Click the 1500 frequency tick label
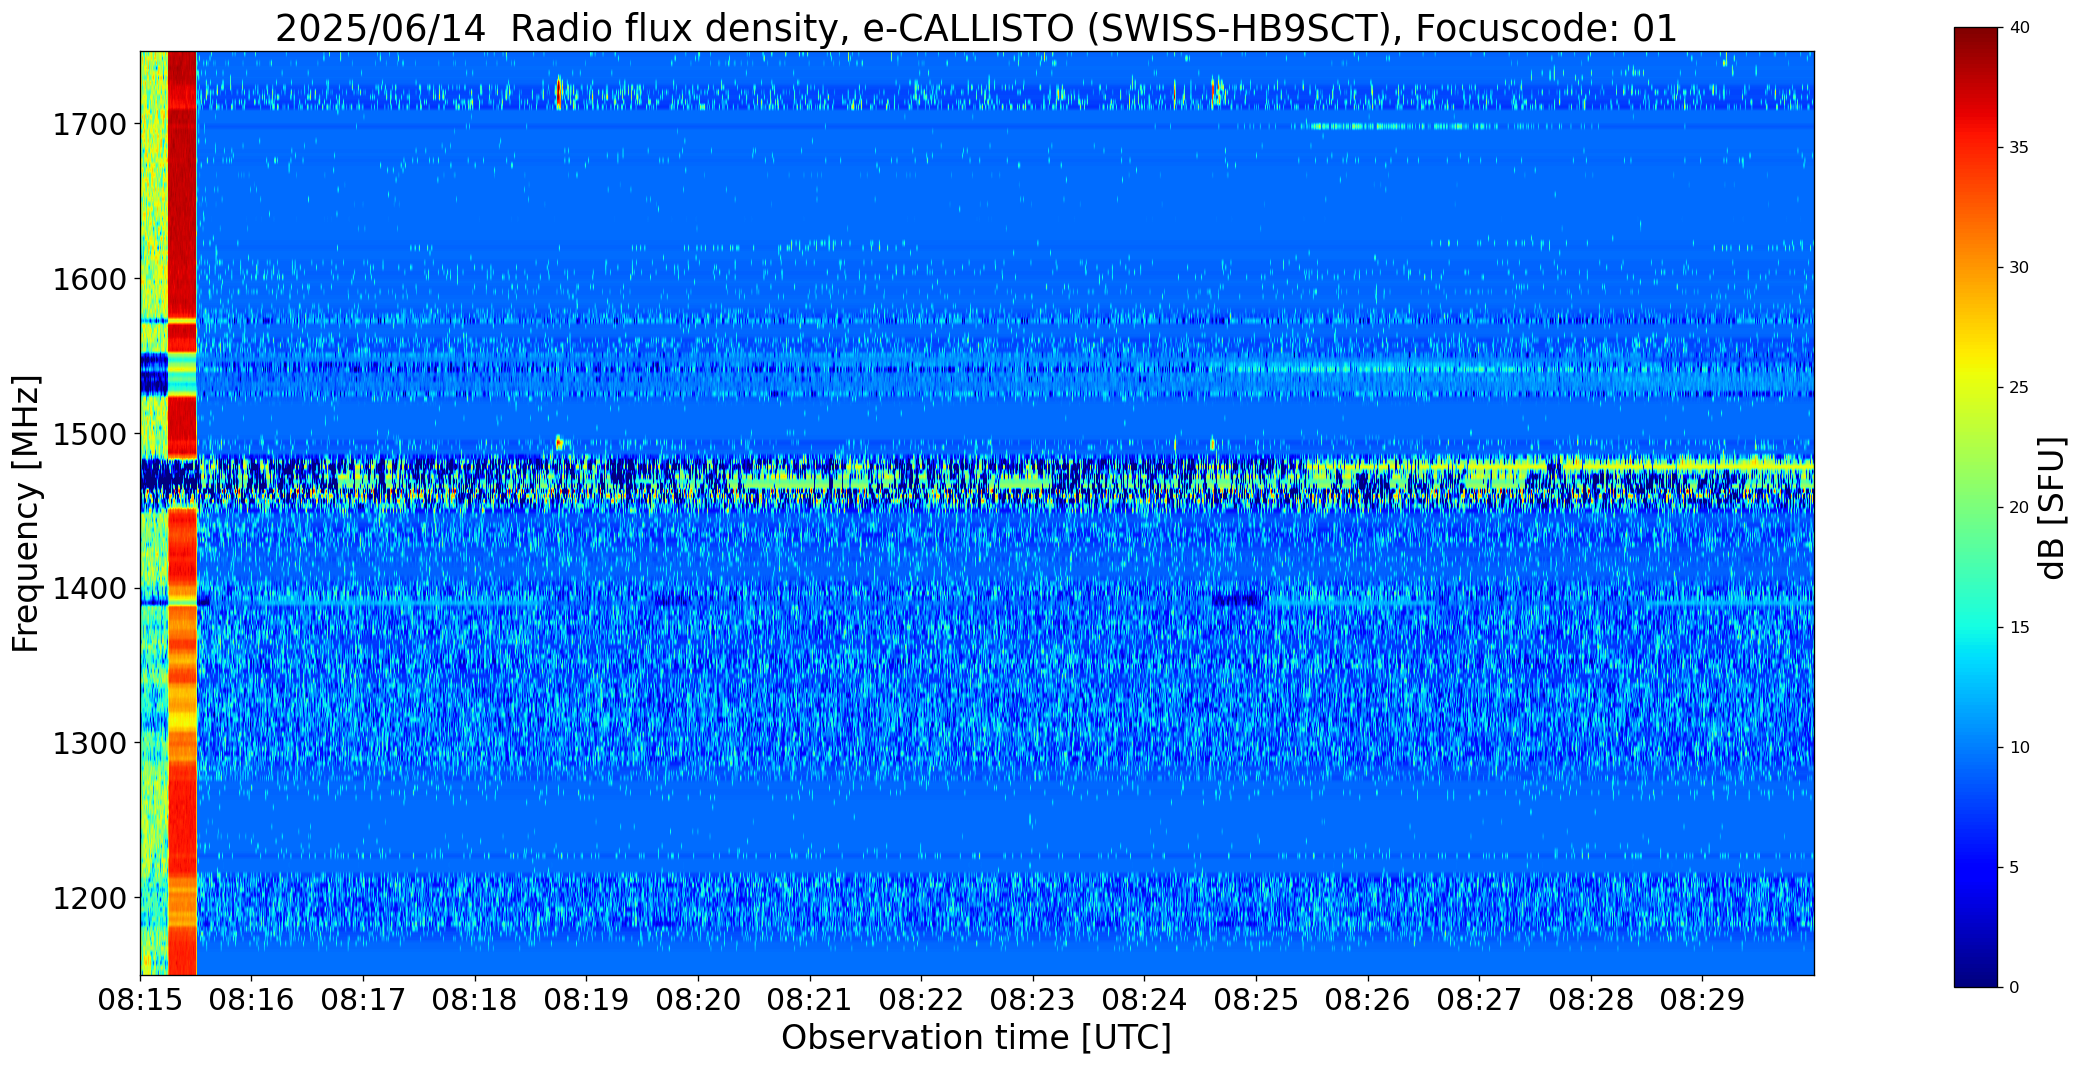2082x1067 pixels. click(89, 434)
